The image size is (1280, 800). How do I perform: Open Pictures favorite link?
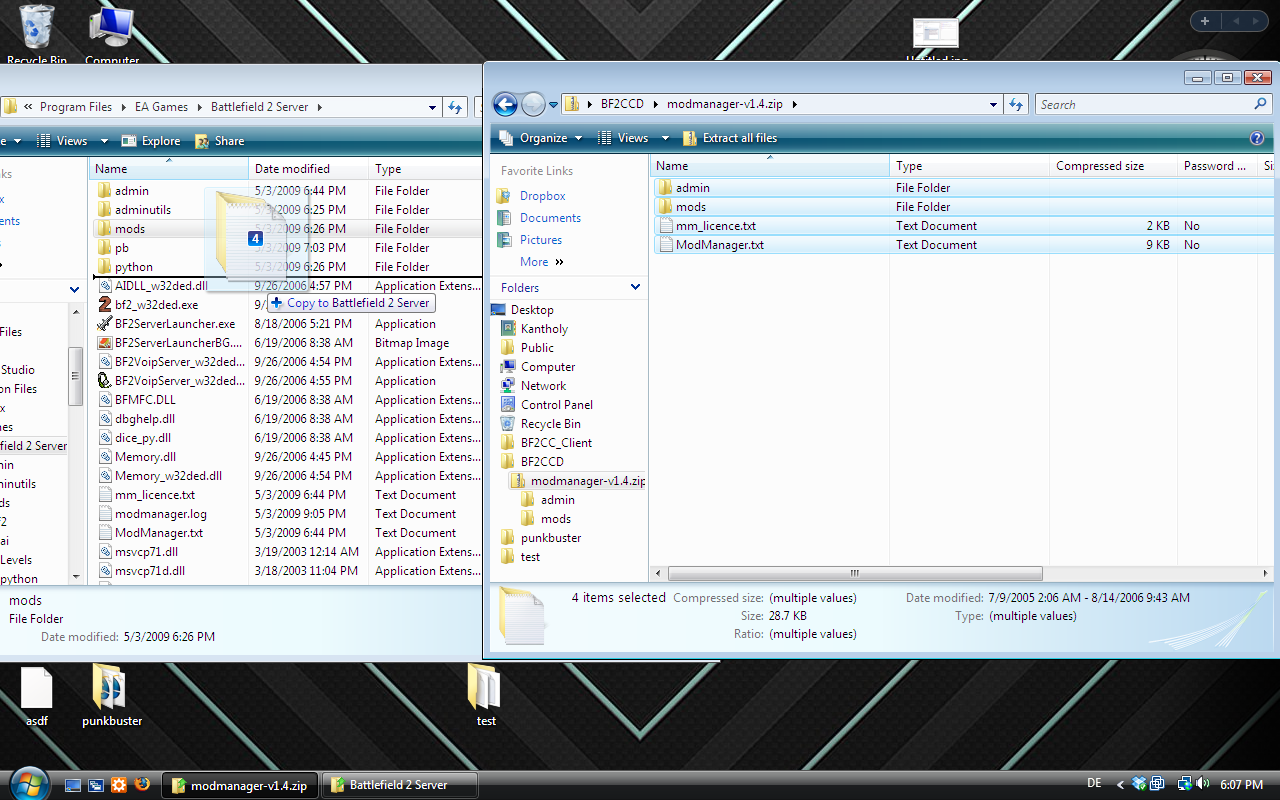(540, 240)
